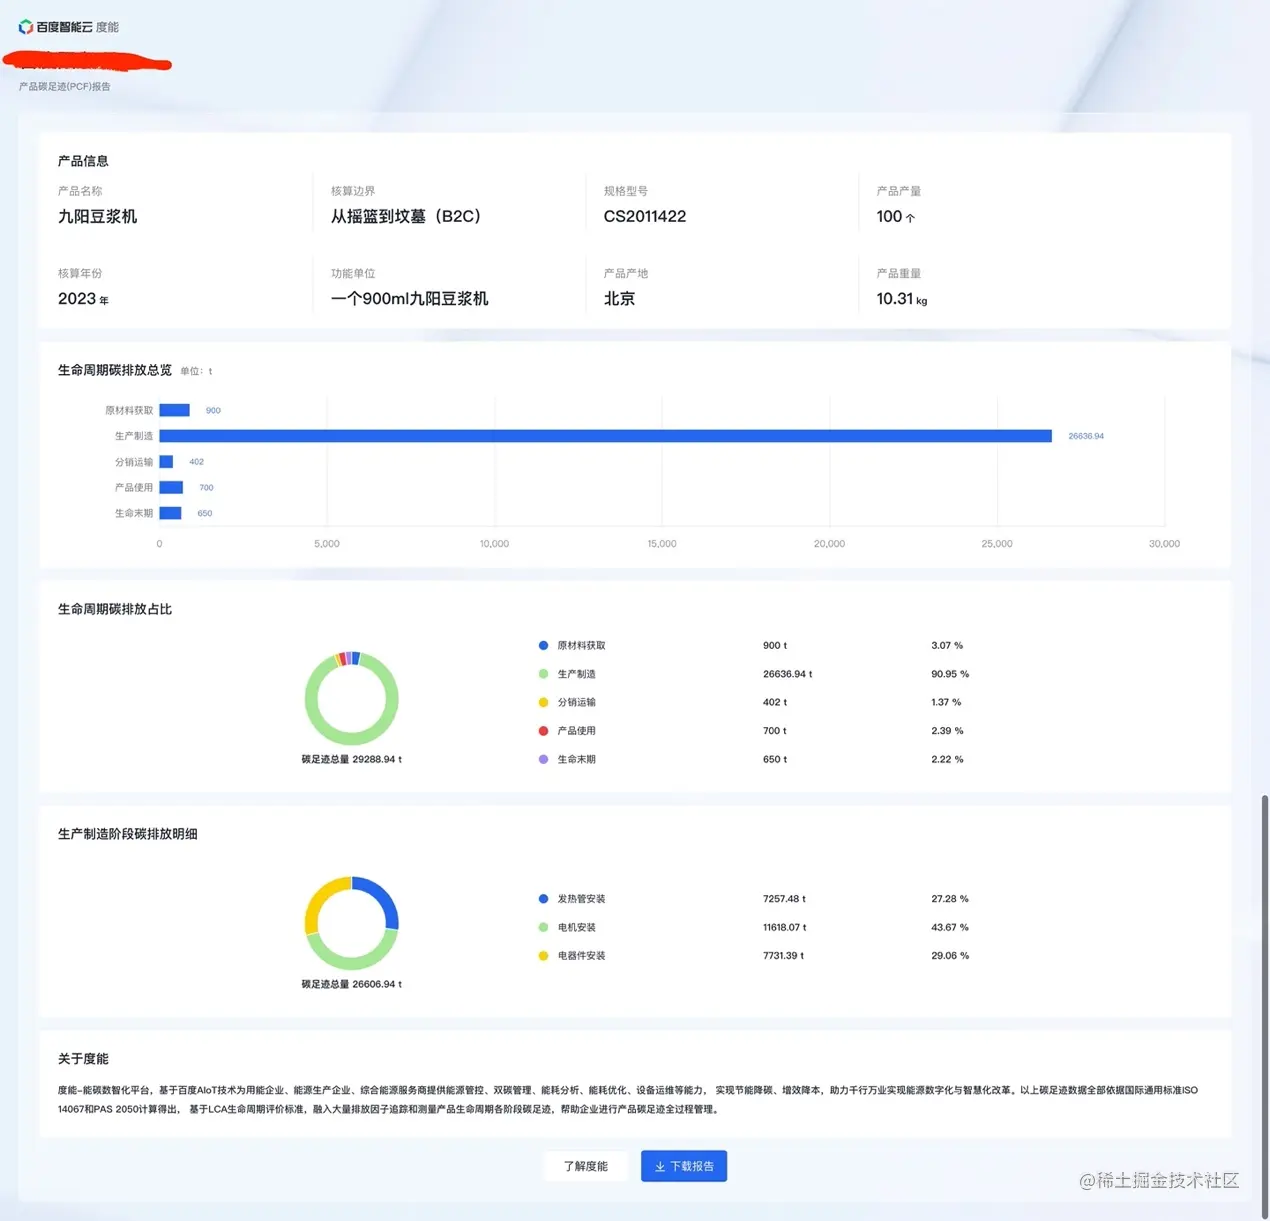
Task: Click the 7257.48 t value
Action: point(784,899)
